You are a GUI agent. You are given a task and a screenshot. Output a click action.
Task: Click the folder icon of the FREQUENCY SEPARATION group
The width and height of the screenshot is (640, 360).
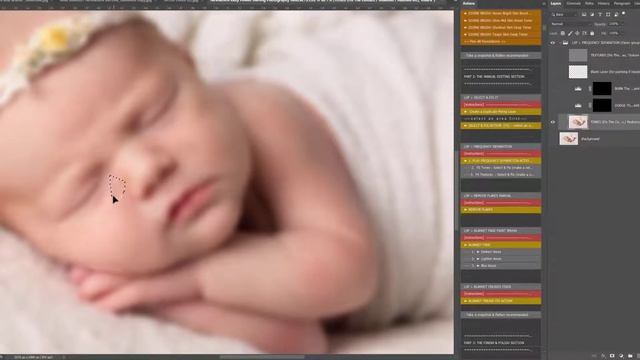click(566, 42)
